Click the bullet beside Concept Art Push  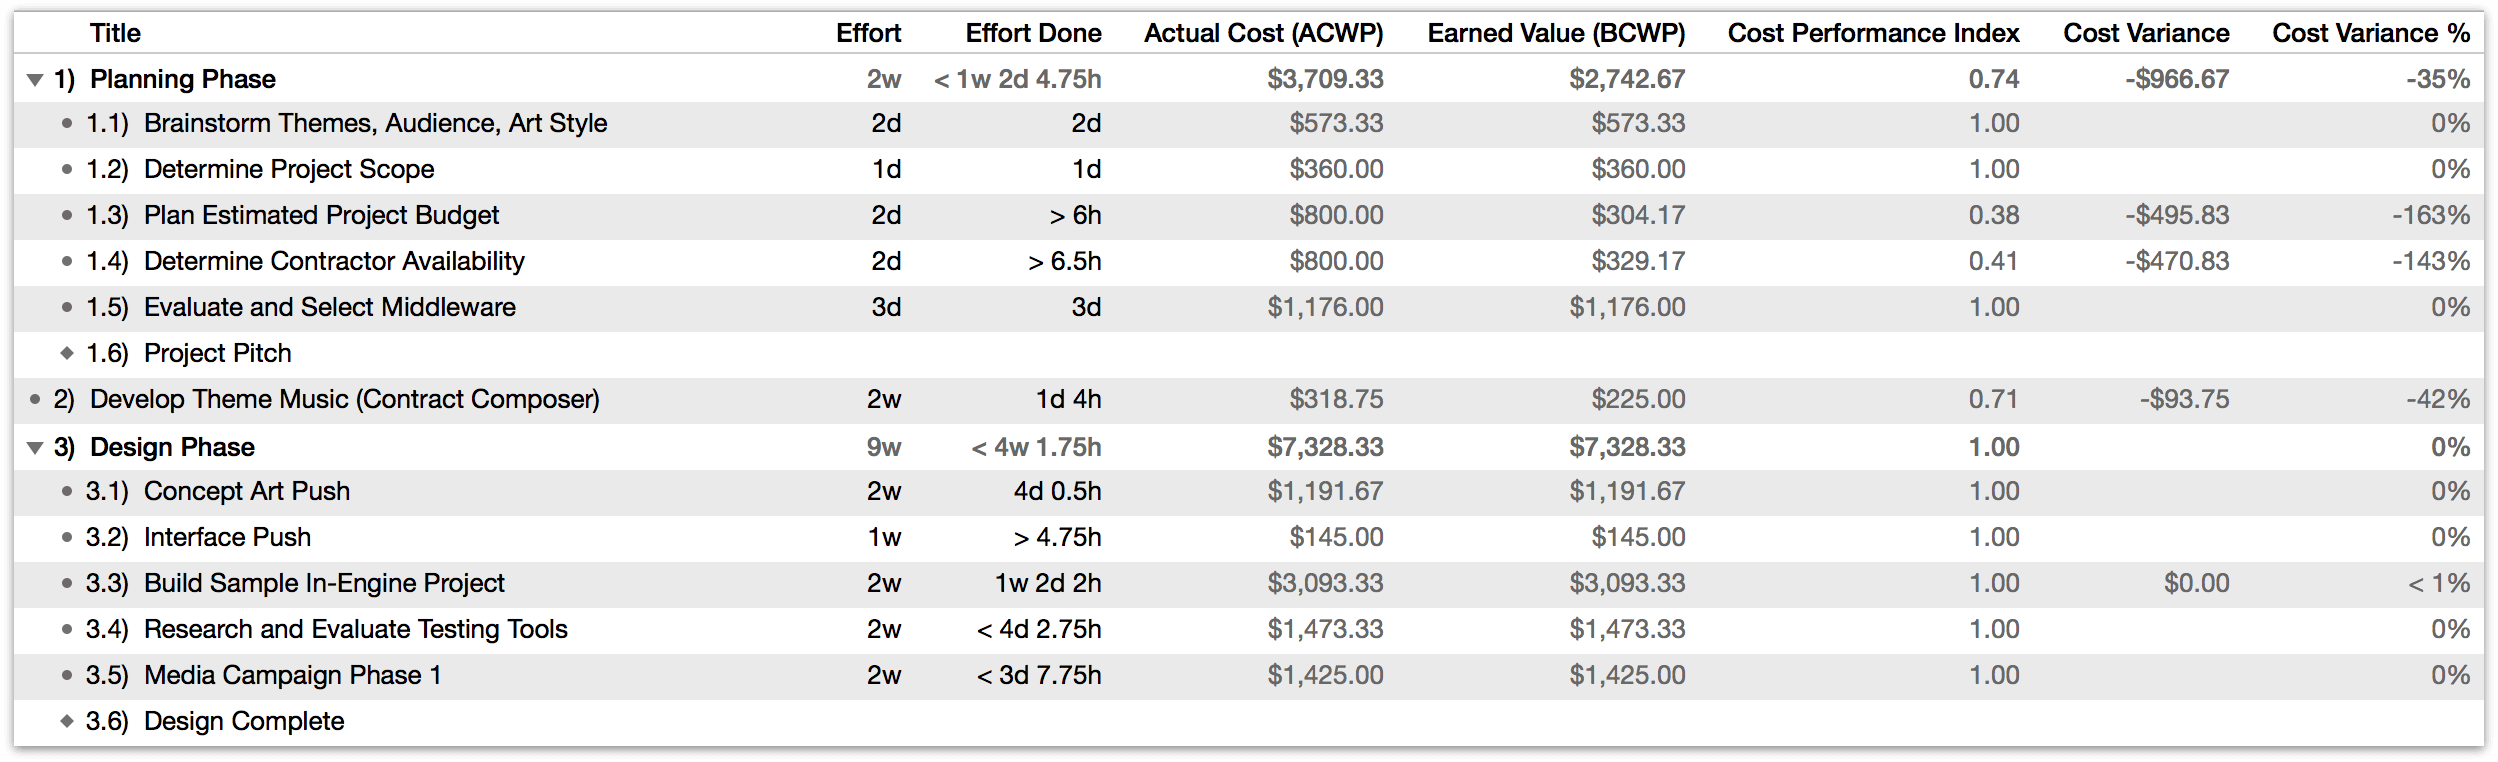(x=67, y=491)
